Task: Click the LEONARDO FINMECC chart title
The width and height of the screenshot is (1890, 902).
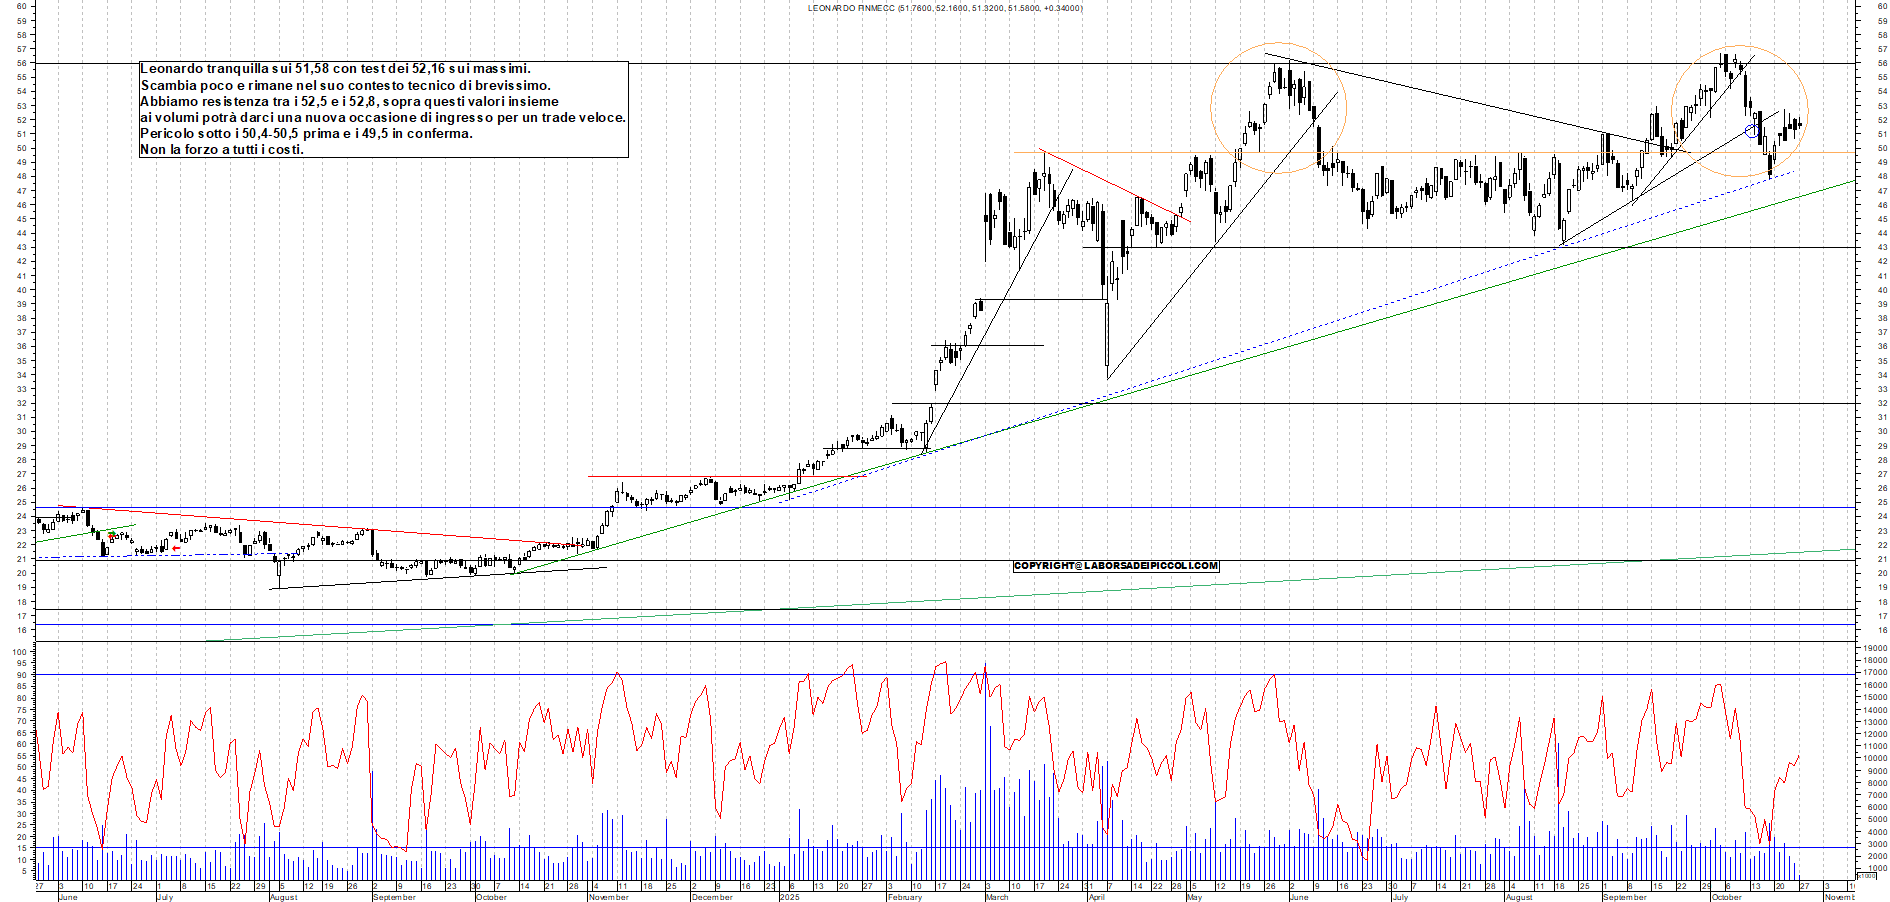Action: (944, 8)
